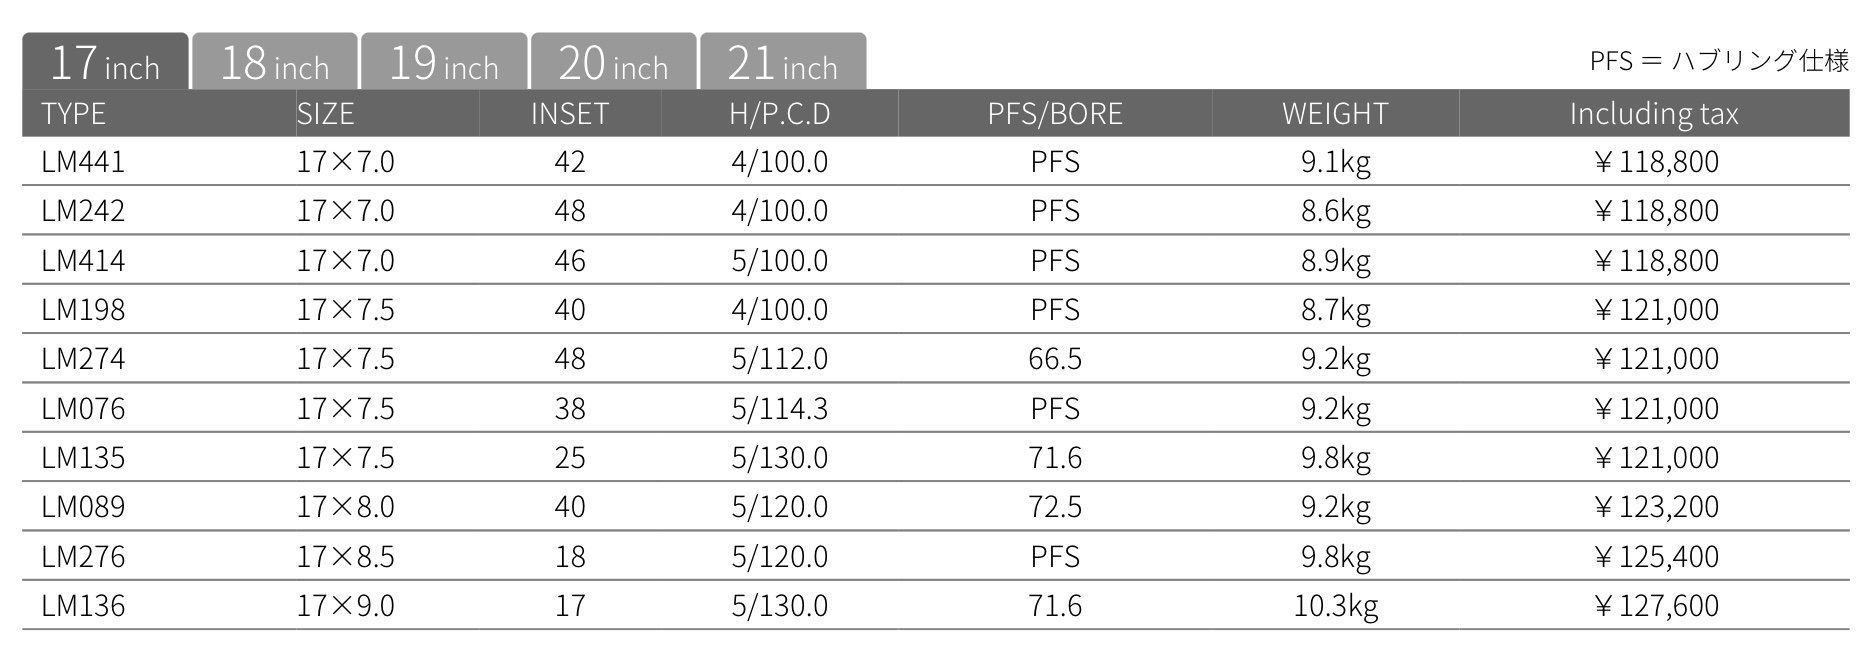Click the LM274 type cell
This screenshot has width=1876, height=647.
point(83,358)
